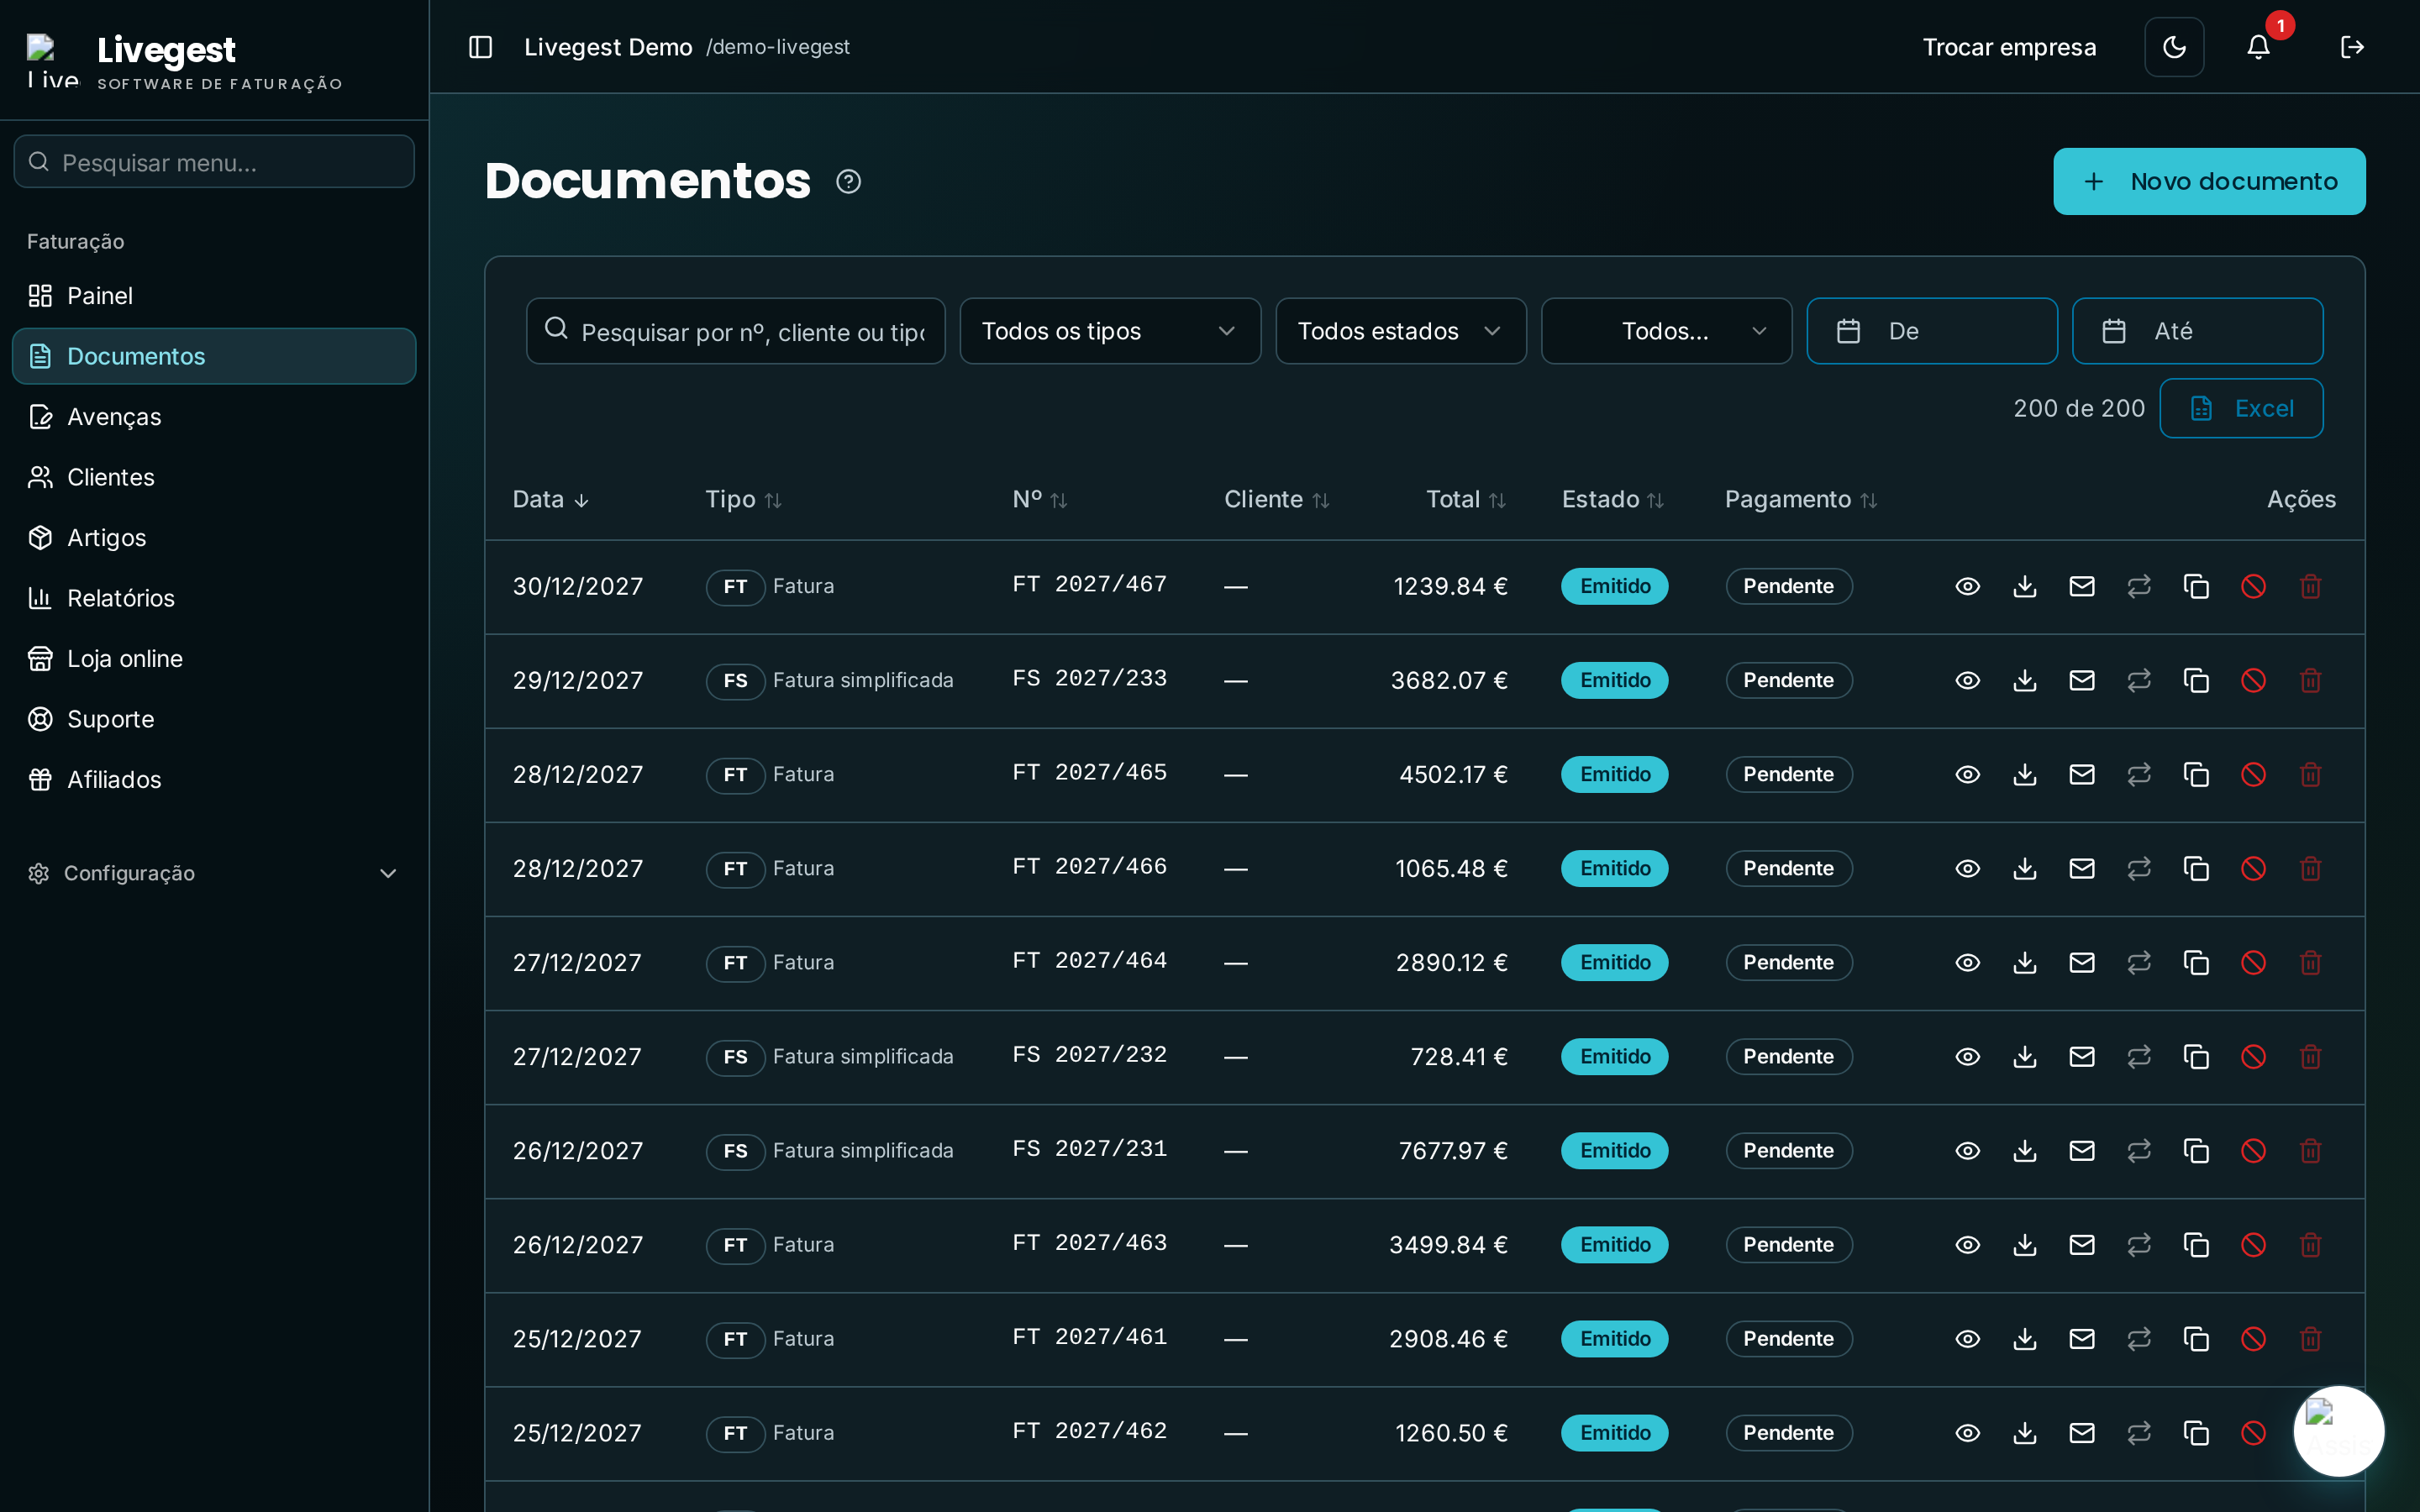
Task: Sort table by Data column
Action: point(551,499)
